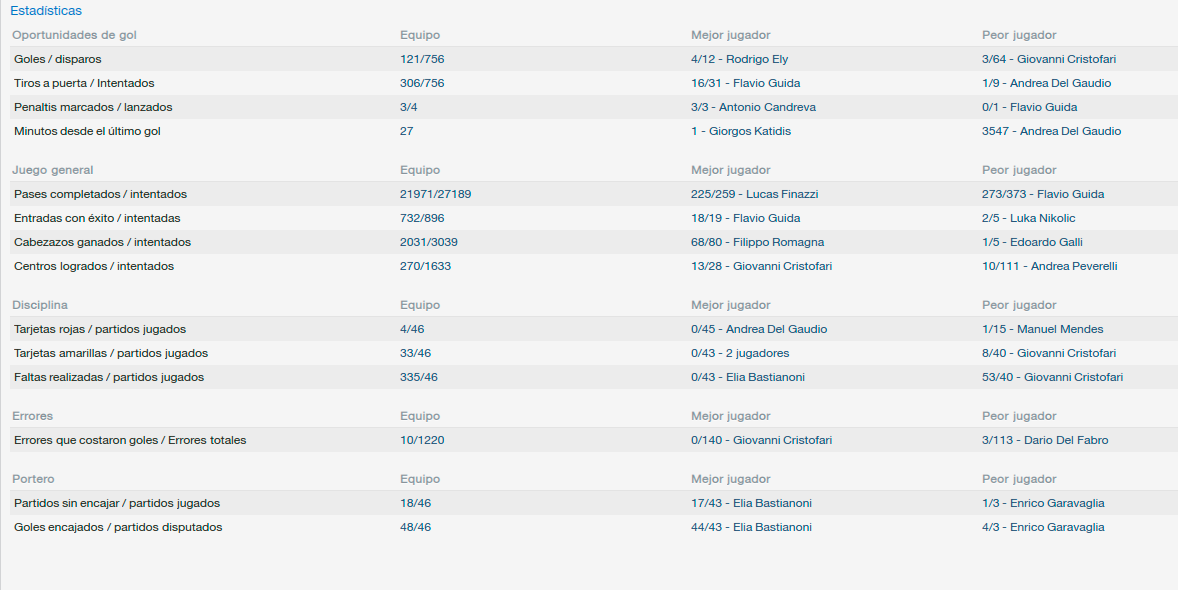Open 1/15 - Manuel Mendes red cards
Viewport: 1178px width, 590px height.
(x=1043, y=330)
